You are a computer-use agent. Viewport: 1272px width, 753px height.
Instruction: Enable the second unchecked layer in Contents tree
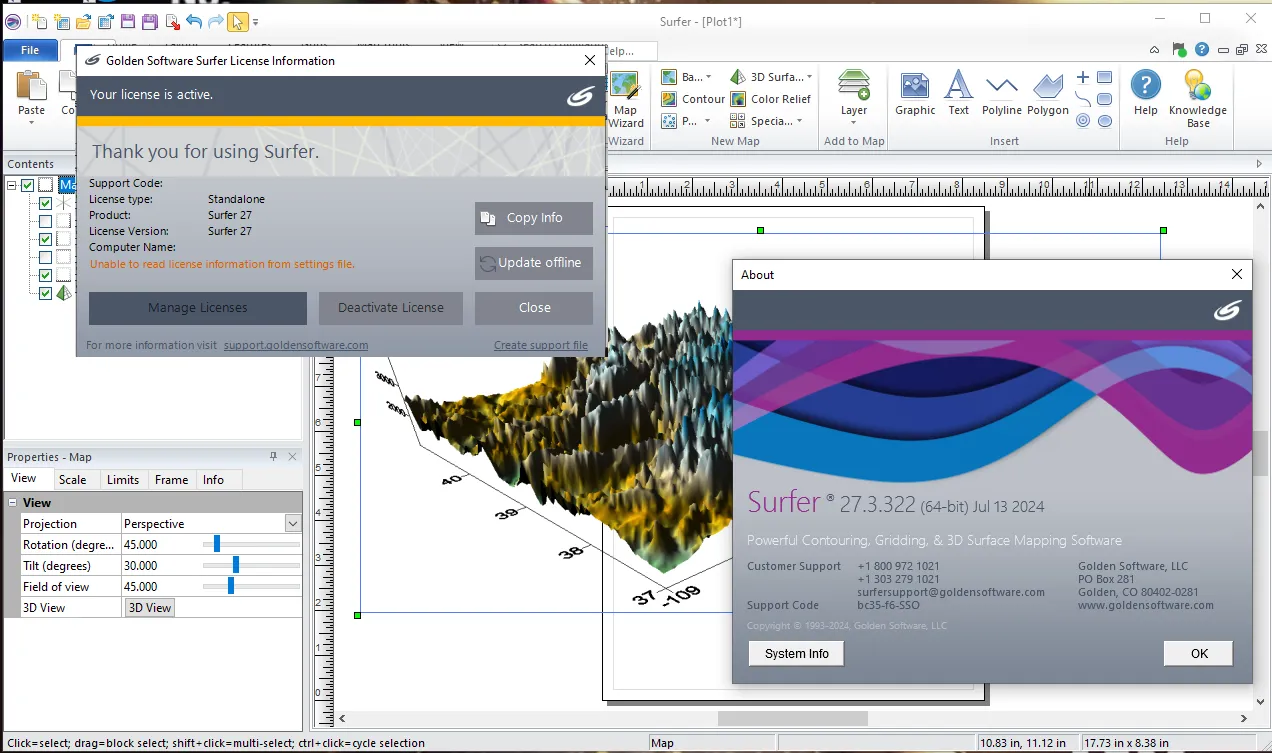coord(45,257)
